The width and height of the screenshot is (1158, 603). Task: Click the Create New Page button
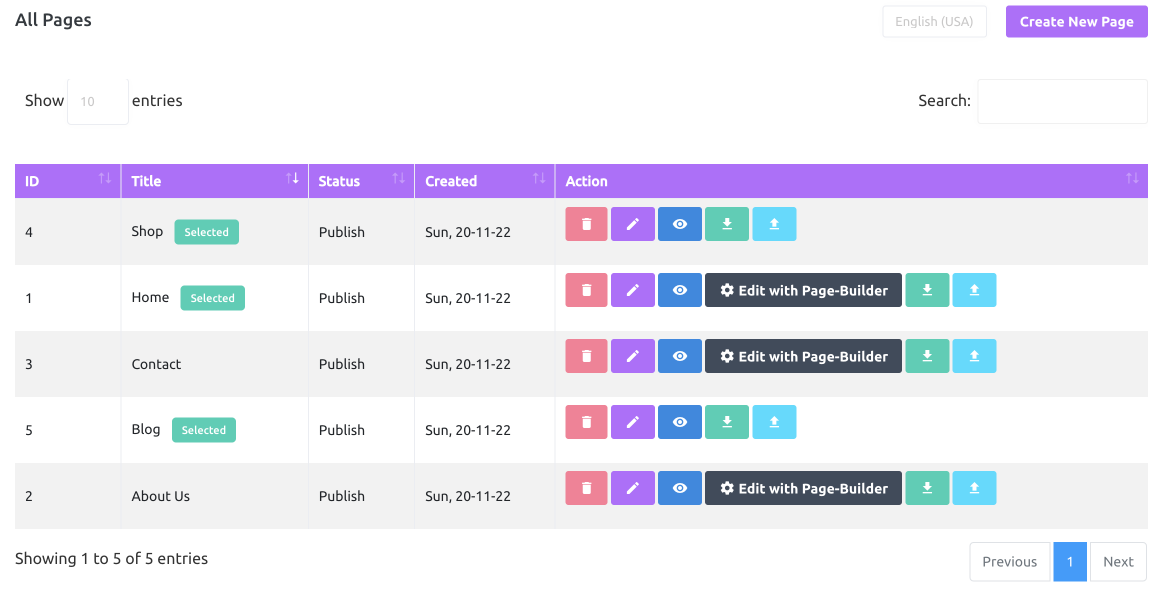click(x=1076, y=21)
